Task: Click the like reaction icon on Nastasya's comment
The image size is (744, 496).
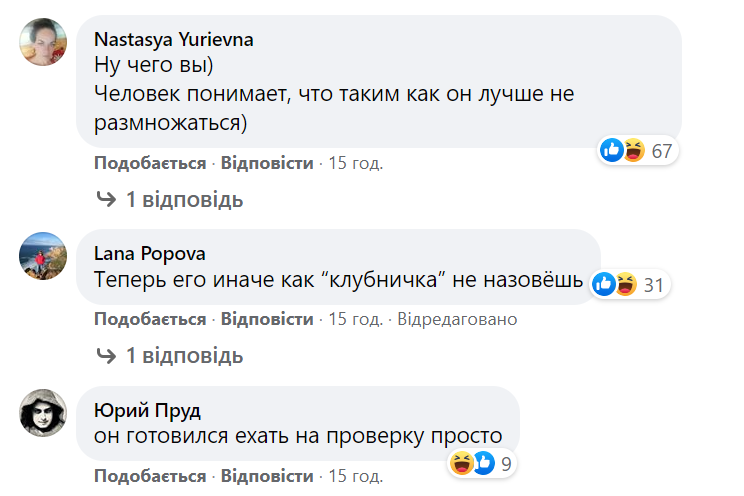Action: [x=612, y=150]
